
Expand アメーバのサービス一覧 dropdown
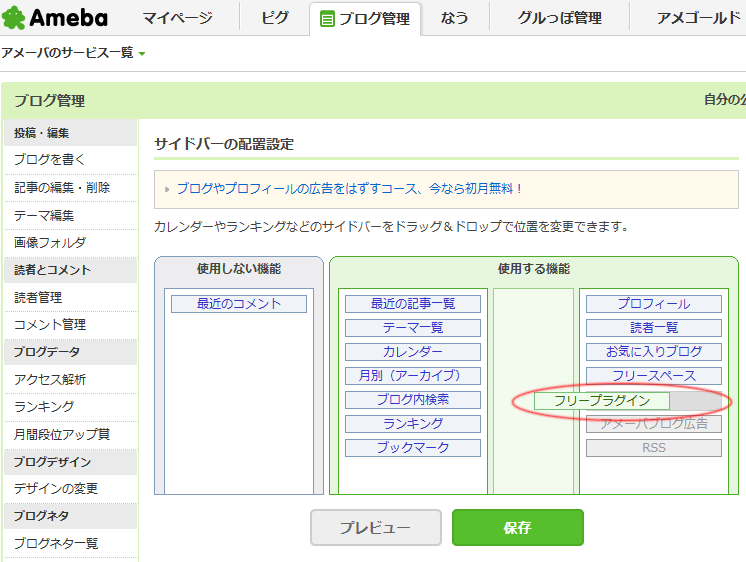(x=73, y=52)
